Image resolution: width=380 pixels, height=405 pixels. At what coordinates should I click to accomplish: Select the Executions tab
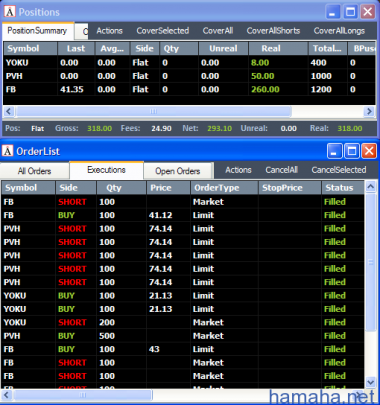(106, 170)
